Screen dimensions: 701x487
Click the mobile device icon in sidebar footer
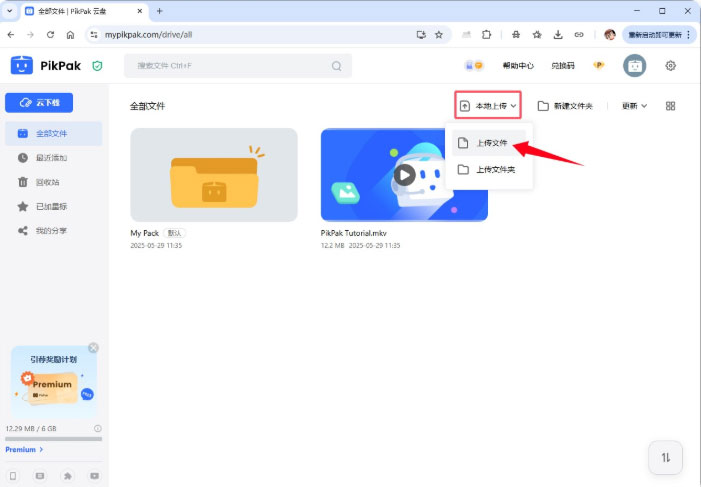[x=13, y=476]
